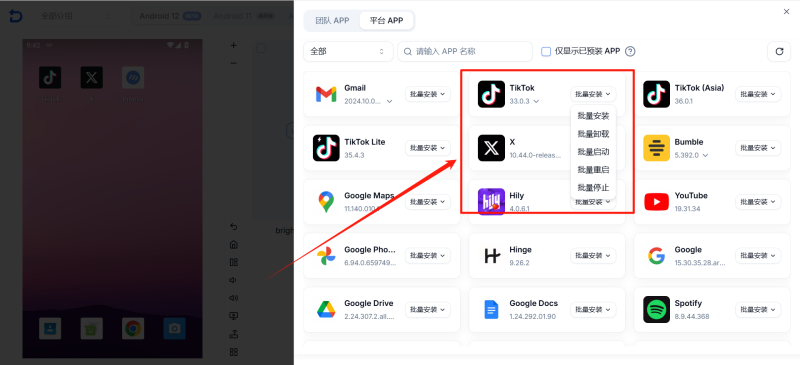Expand TikTok version 33.0.3 chevron
This screenshot has width=800, height=365.
tap(536, 102)
